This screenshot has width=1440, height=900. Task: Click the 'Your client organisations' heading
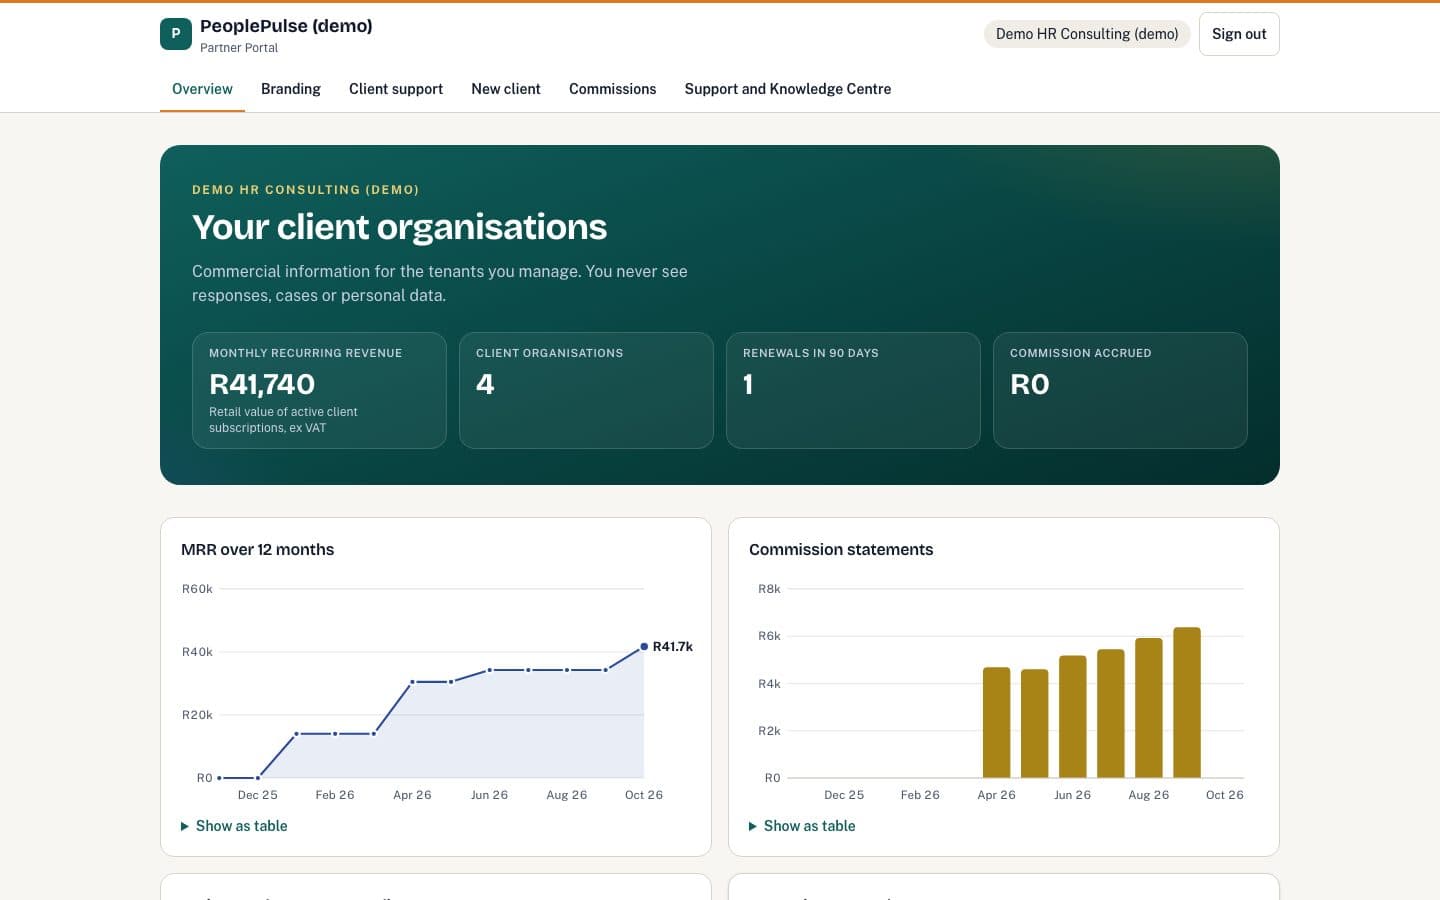click(400, 227)
